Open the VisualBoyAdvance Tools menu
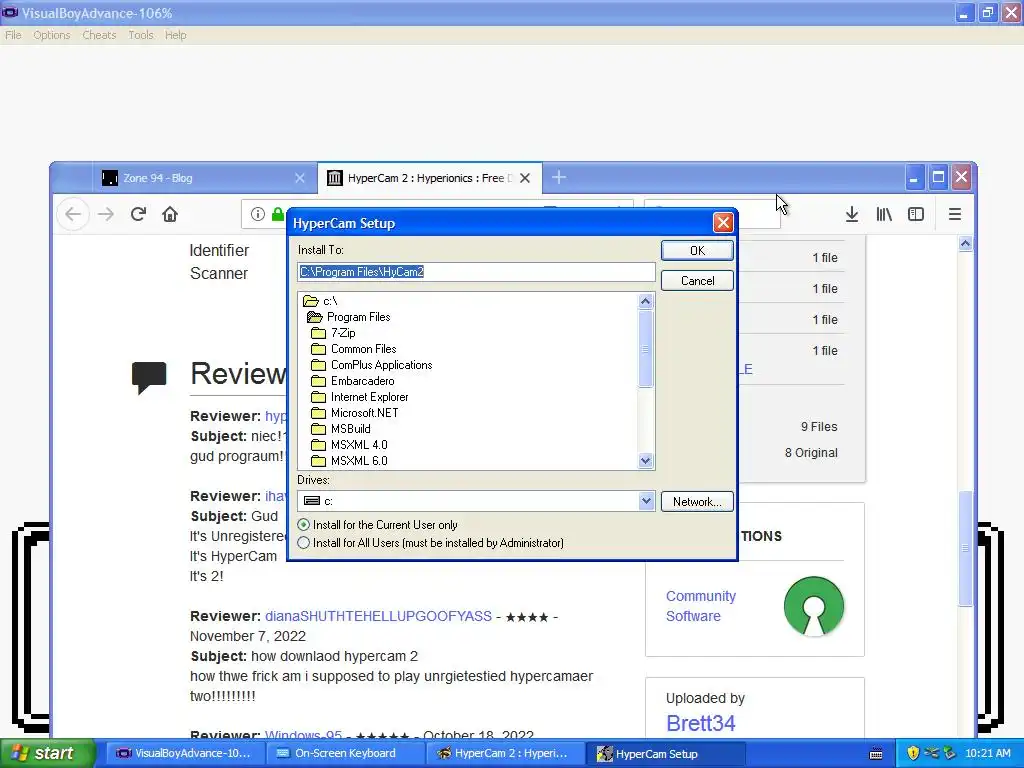Screen dimensions: 1024x768 pyautogui.click(x=140, y=35)
